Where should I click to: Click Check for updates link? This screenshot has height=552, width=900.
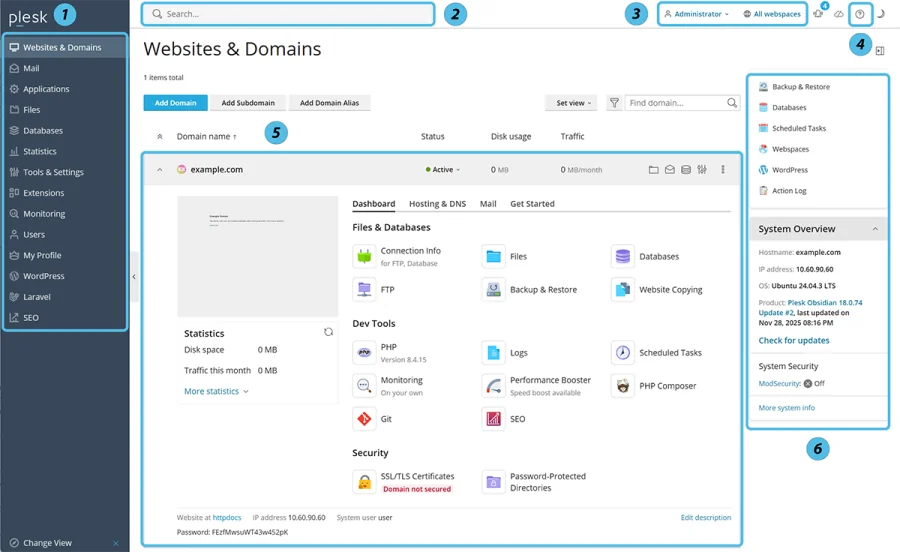click(x=794, y=340)
